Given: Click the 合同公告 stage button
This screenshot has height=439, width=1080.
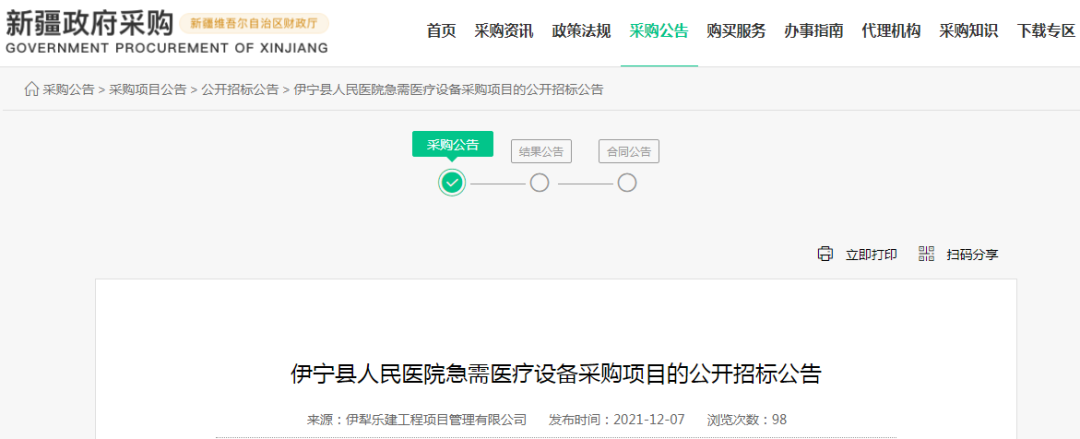Looking at the screenshot, I should coord(629,152).
